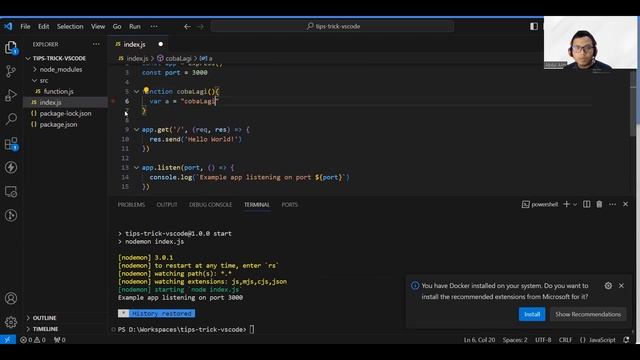Screen dimensions: 640x360
Task: Click the ports forwarded status item
Action: [x=60, y=340]
